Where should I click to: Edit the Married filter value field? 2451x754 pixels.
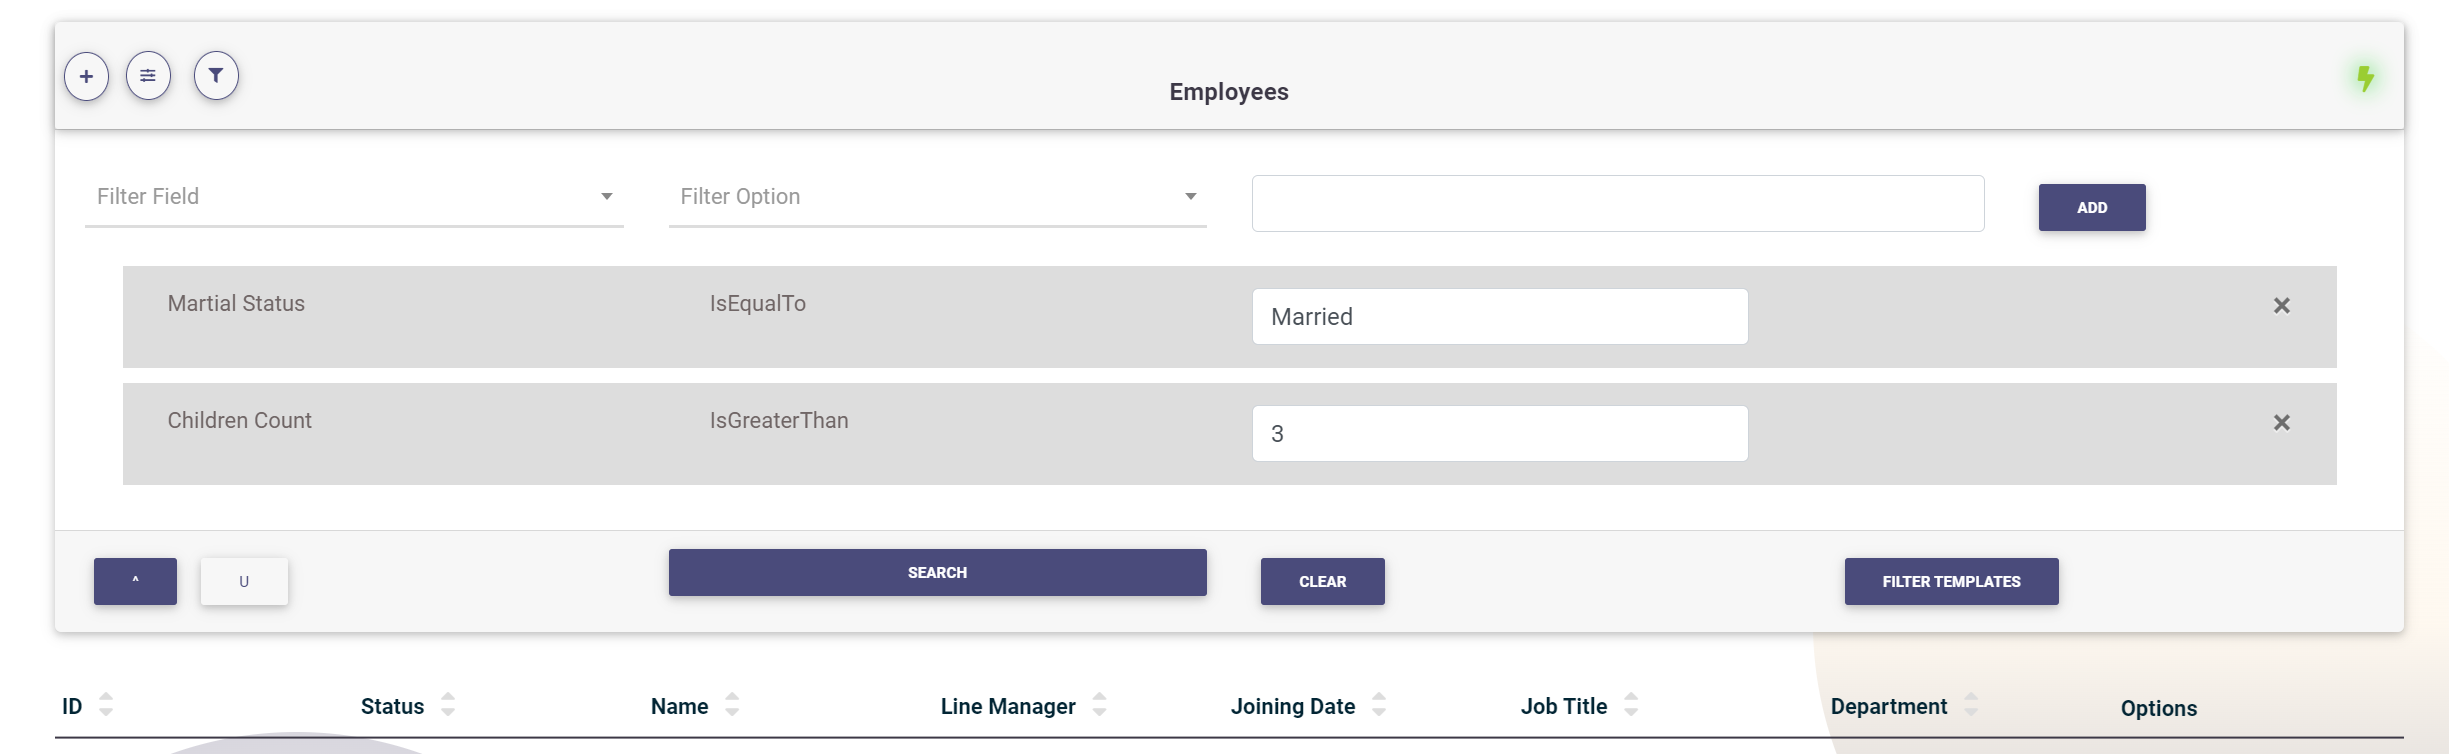[x=1499, y=317]
